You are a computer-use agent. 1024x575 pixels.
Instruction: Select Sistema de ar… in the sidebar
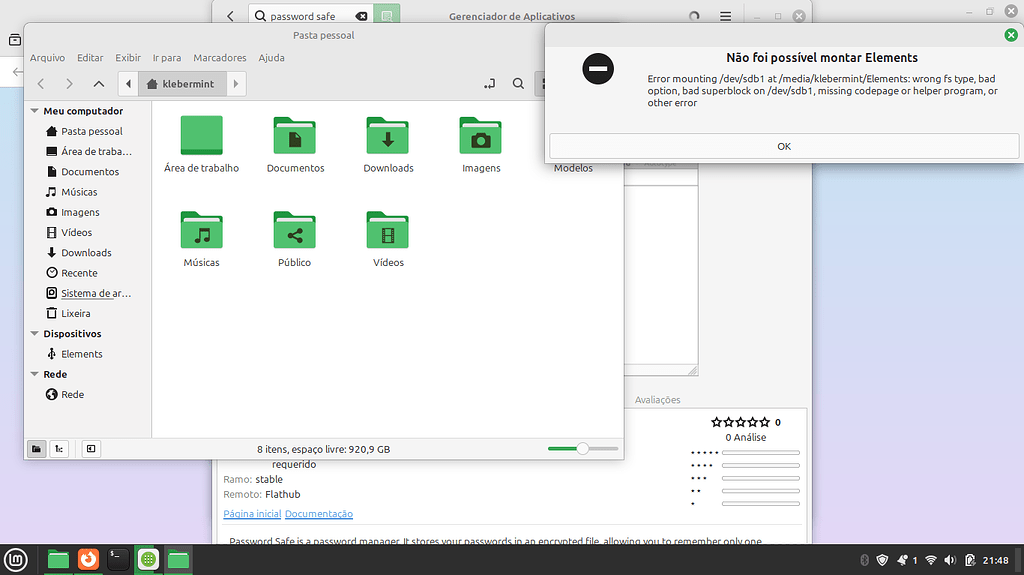point(88,293)
